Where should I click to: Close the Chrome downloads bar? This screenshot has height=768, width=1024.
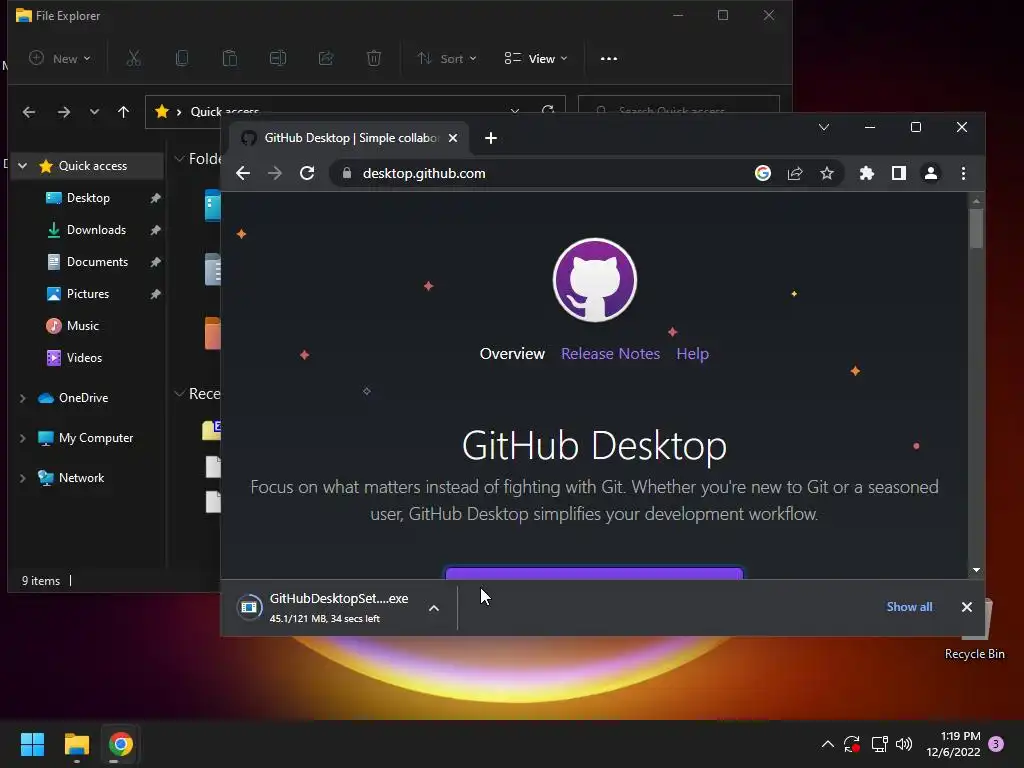tap(967, 607)
